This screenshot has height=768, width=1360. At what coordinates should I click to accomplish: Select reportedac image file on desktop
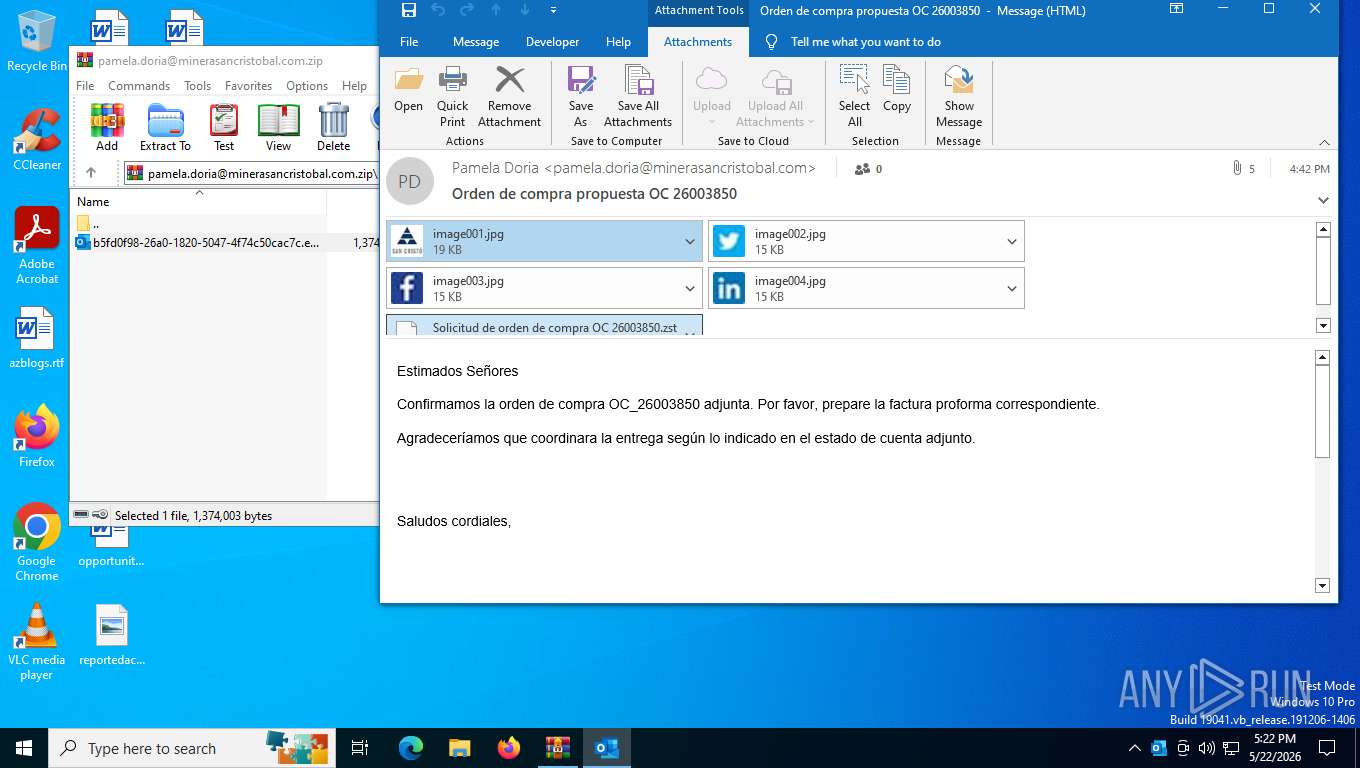pyautogui.click(x=112, y=635)
